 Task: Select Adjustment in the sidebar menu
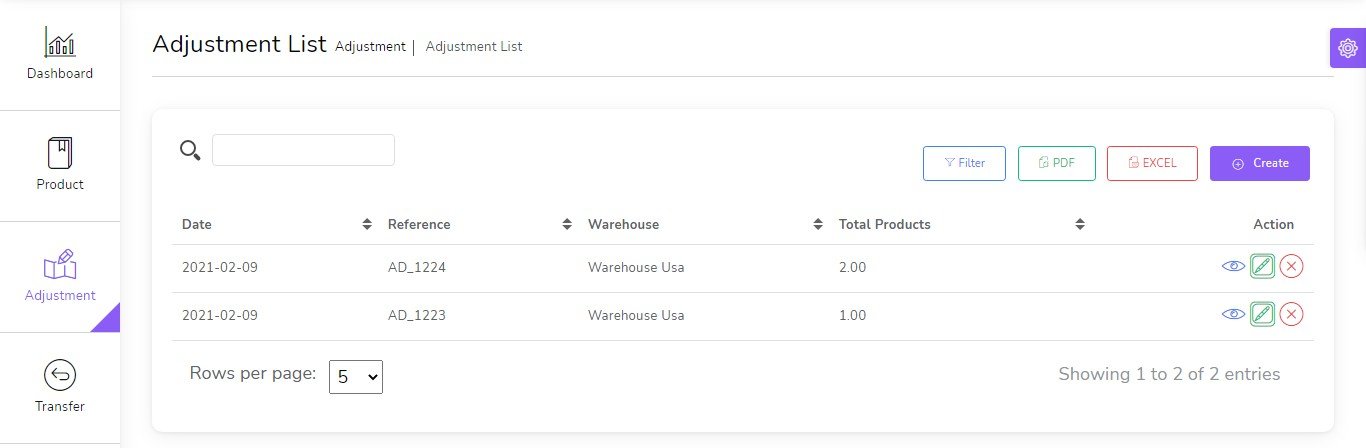(x=60, y=276)
